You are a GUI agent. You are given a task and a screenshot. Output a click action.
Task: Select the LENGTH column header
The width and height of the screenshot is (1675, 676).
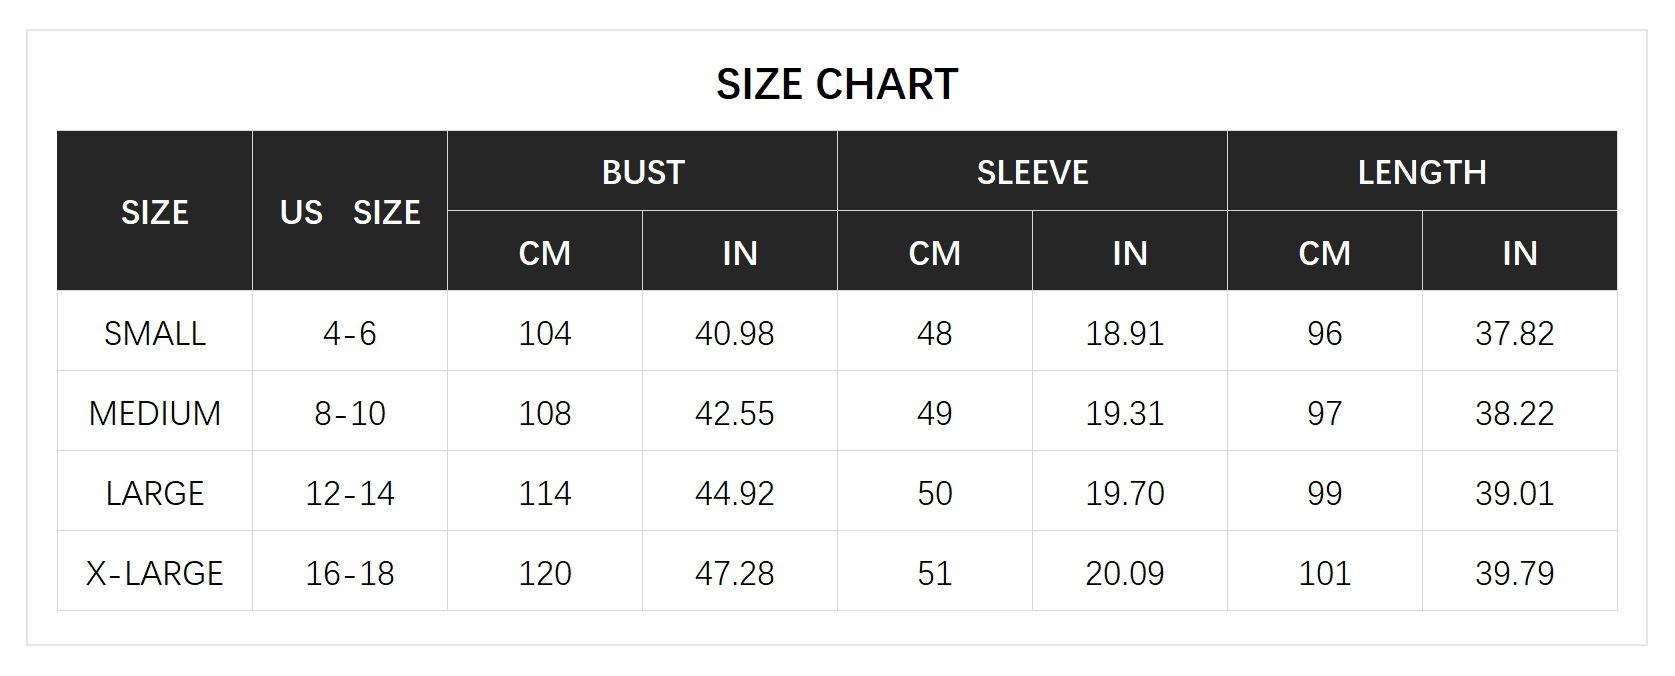(x=1421, y=172)
